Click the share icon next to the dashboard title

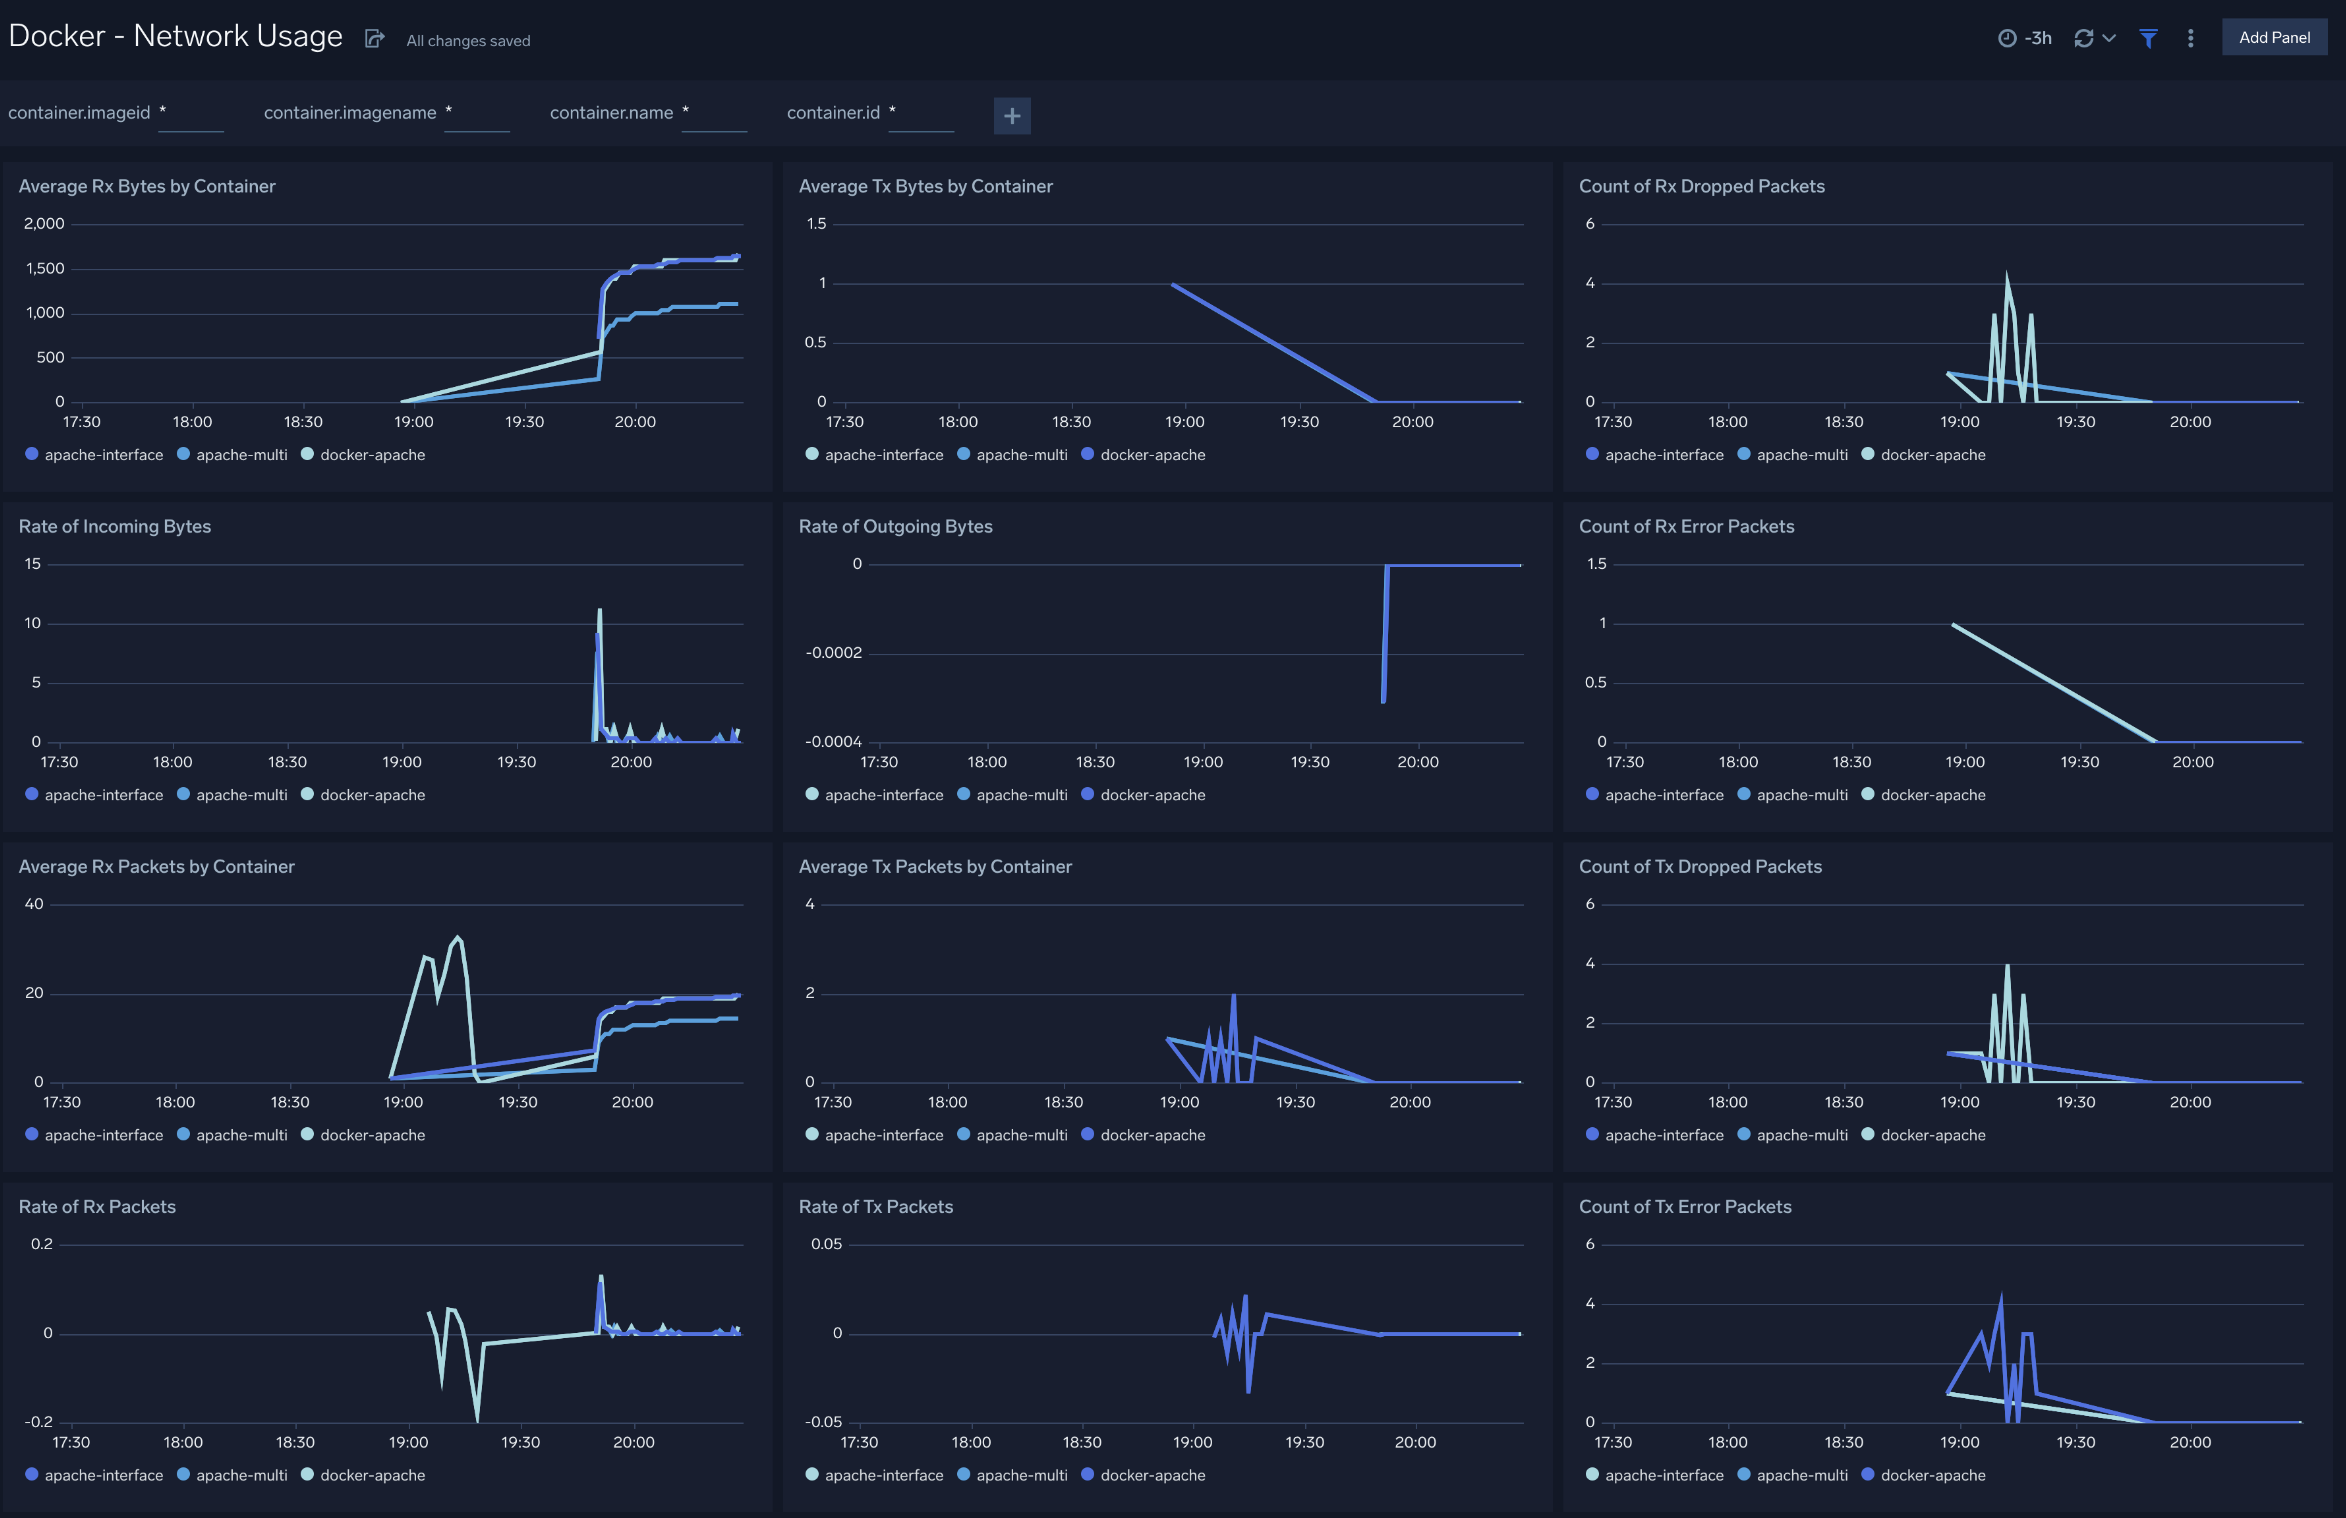click(x=375, y=38)
